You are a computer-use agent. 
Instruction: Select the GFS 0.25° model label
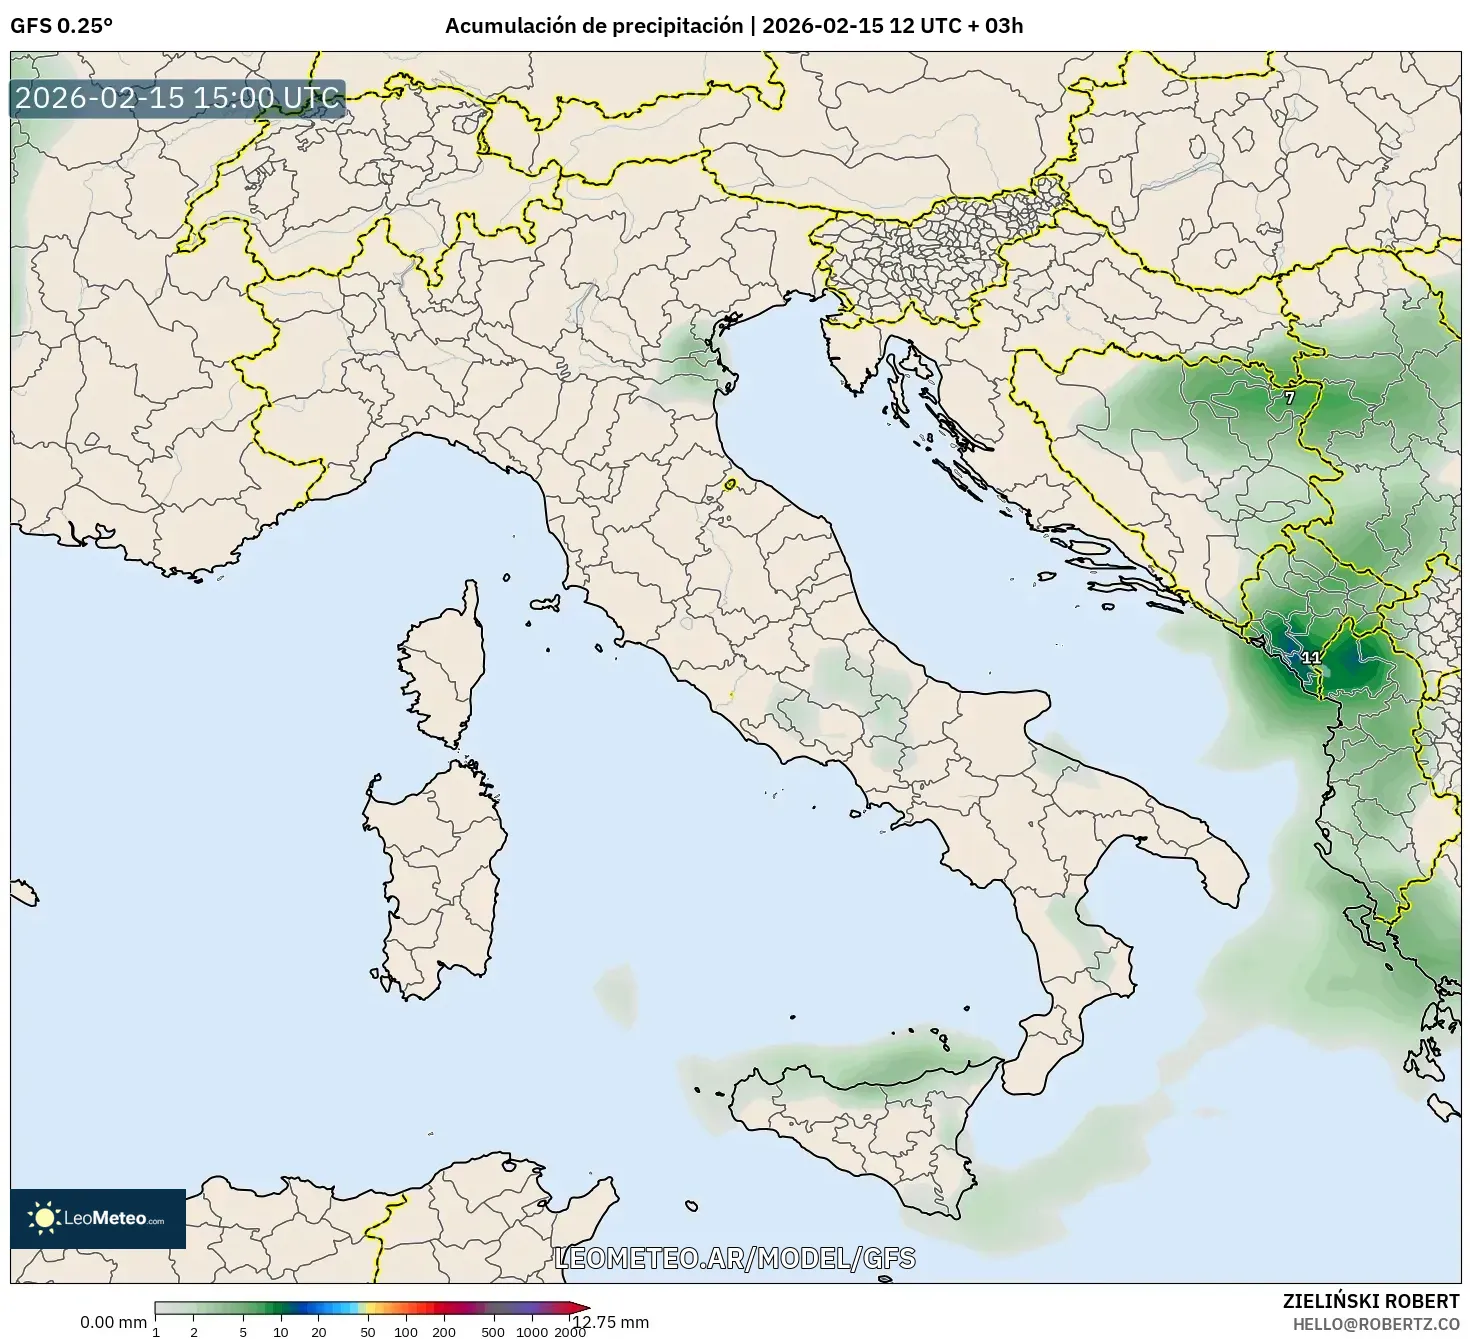pos(63,28)
